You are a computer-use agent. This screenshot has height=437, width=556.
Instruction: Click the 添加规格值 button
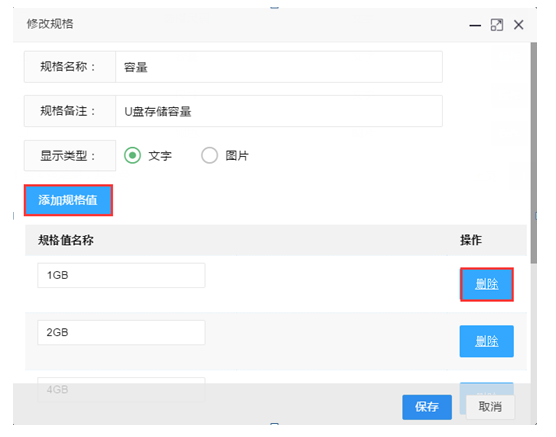click(x=68, y=200)
